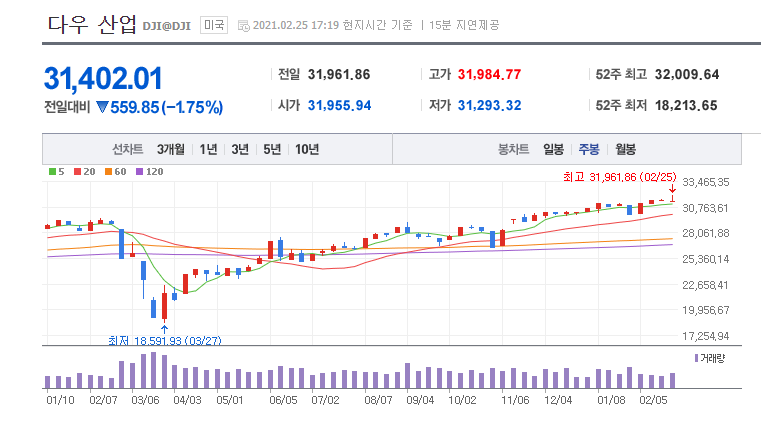This screenshot has width=761, height=421.
Task: Switch line chart to 5년 range
Action: click(x=272, y=149)
